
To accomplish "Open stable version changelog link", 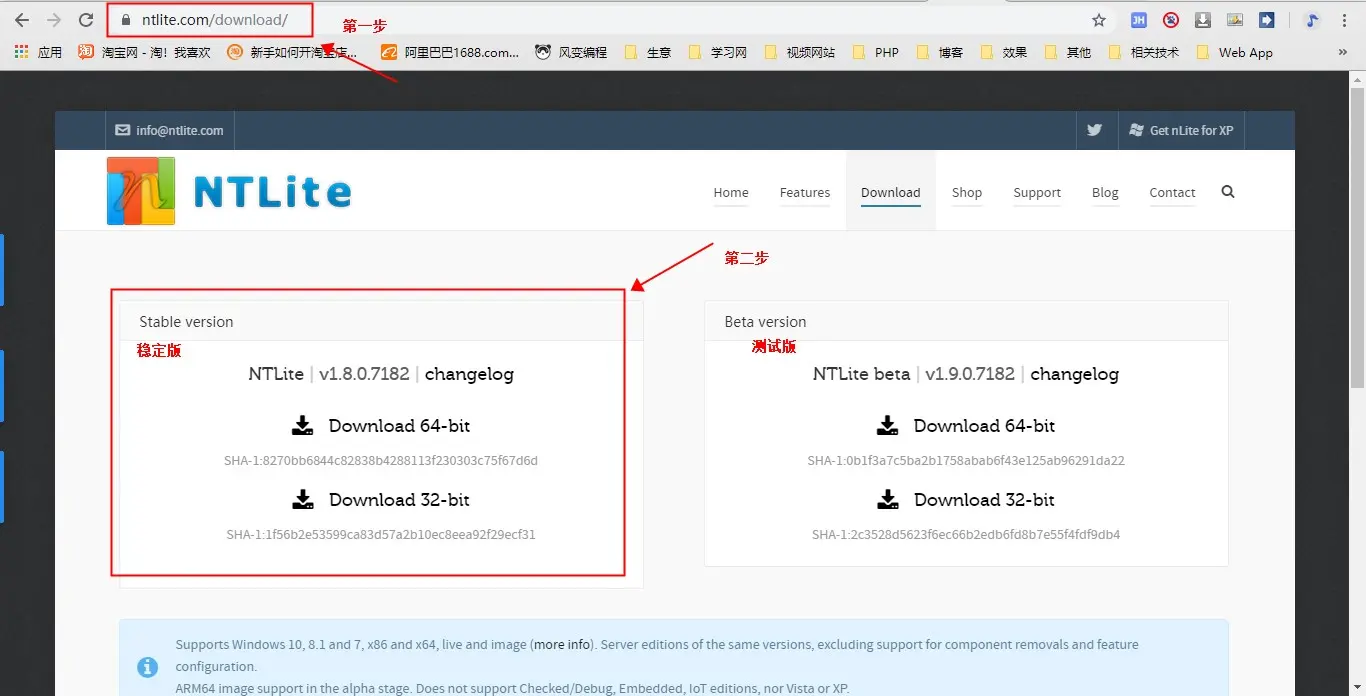I will [469, 374].
